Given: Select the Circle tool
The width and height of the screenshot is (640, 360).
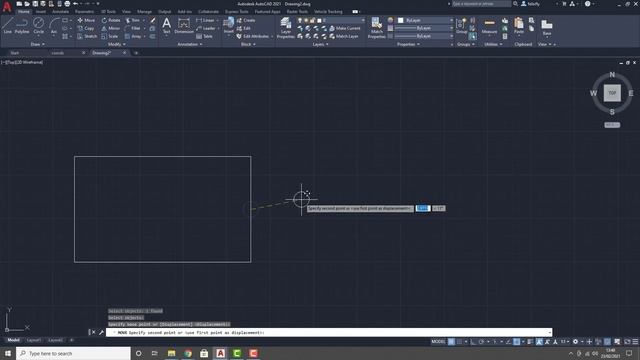Looking at the screenshot, I should point(38,26).
